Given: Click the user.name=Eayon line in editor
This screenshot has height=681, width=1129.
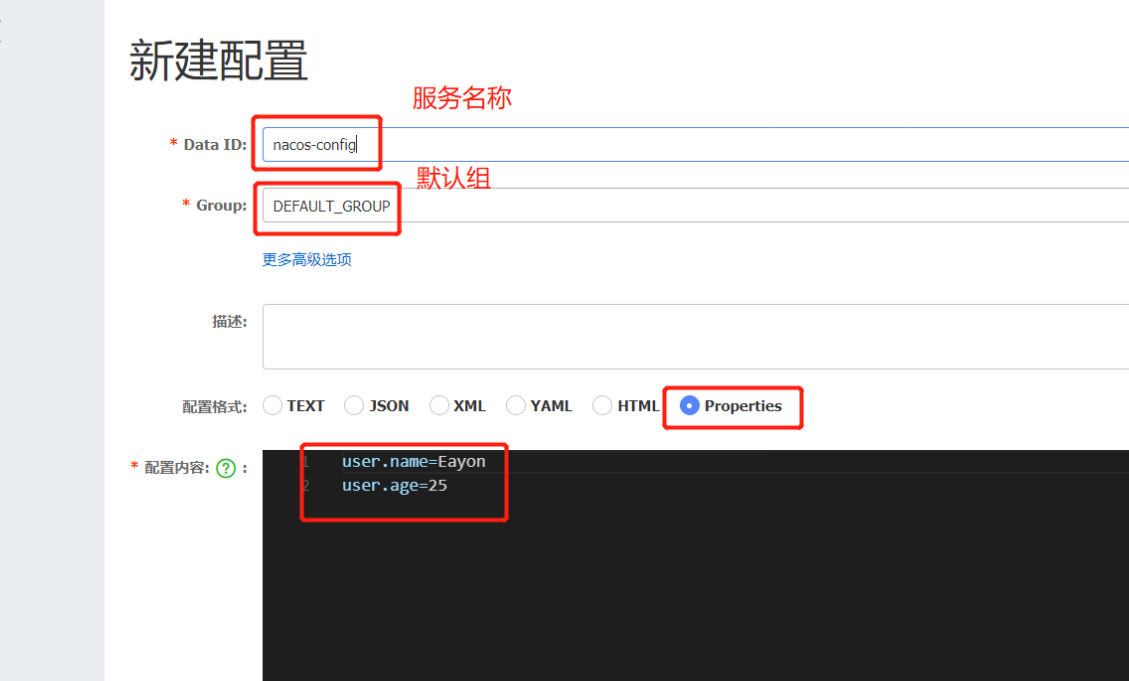Looking at the screenshot, I should coord(413,461).
